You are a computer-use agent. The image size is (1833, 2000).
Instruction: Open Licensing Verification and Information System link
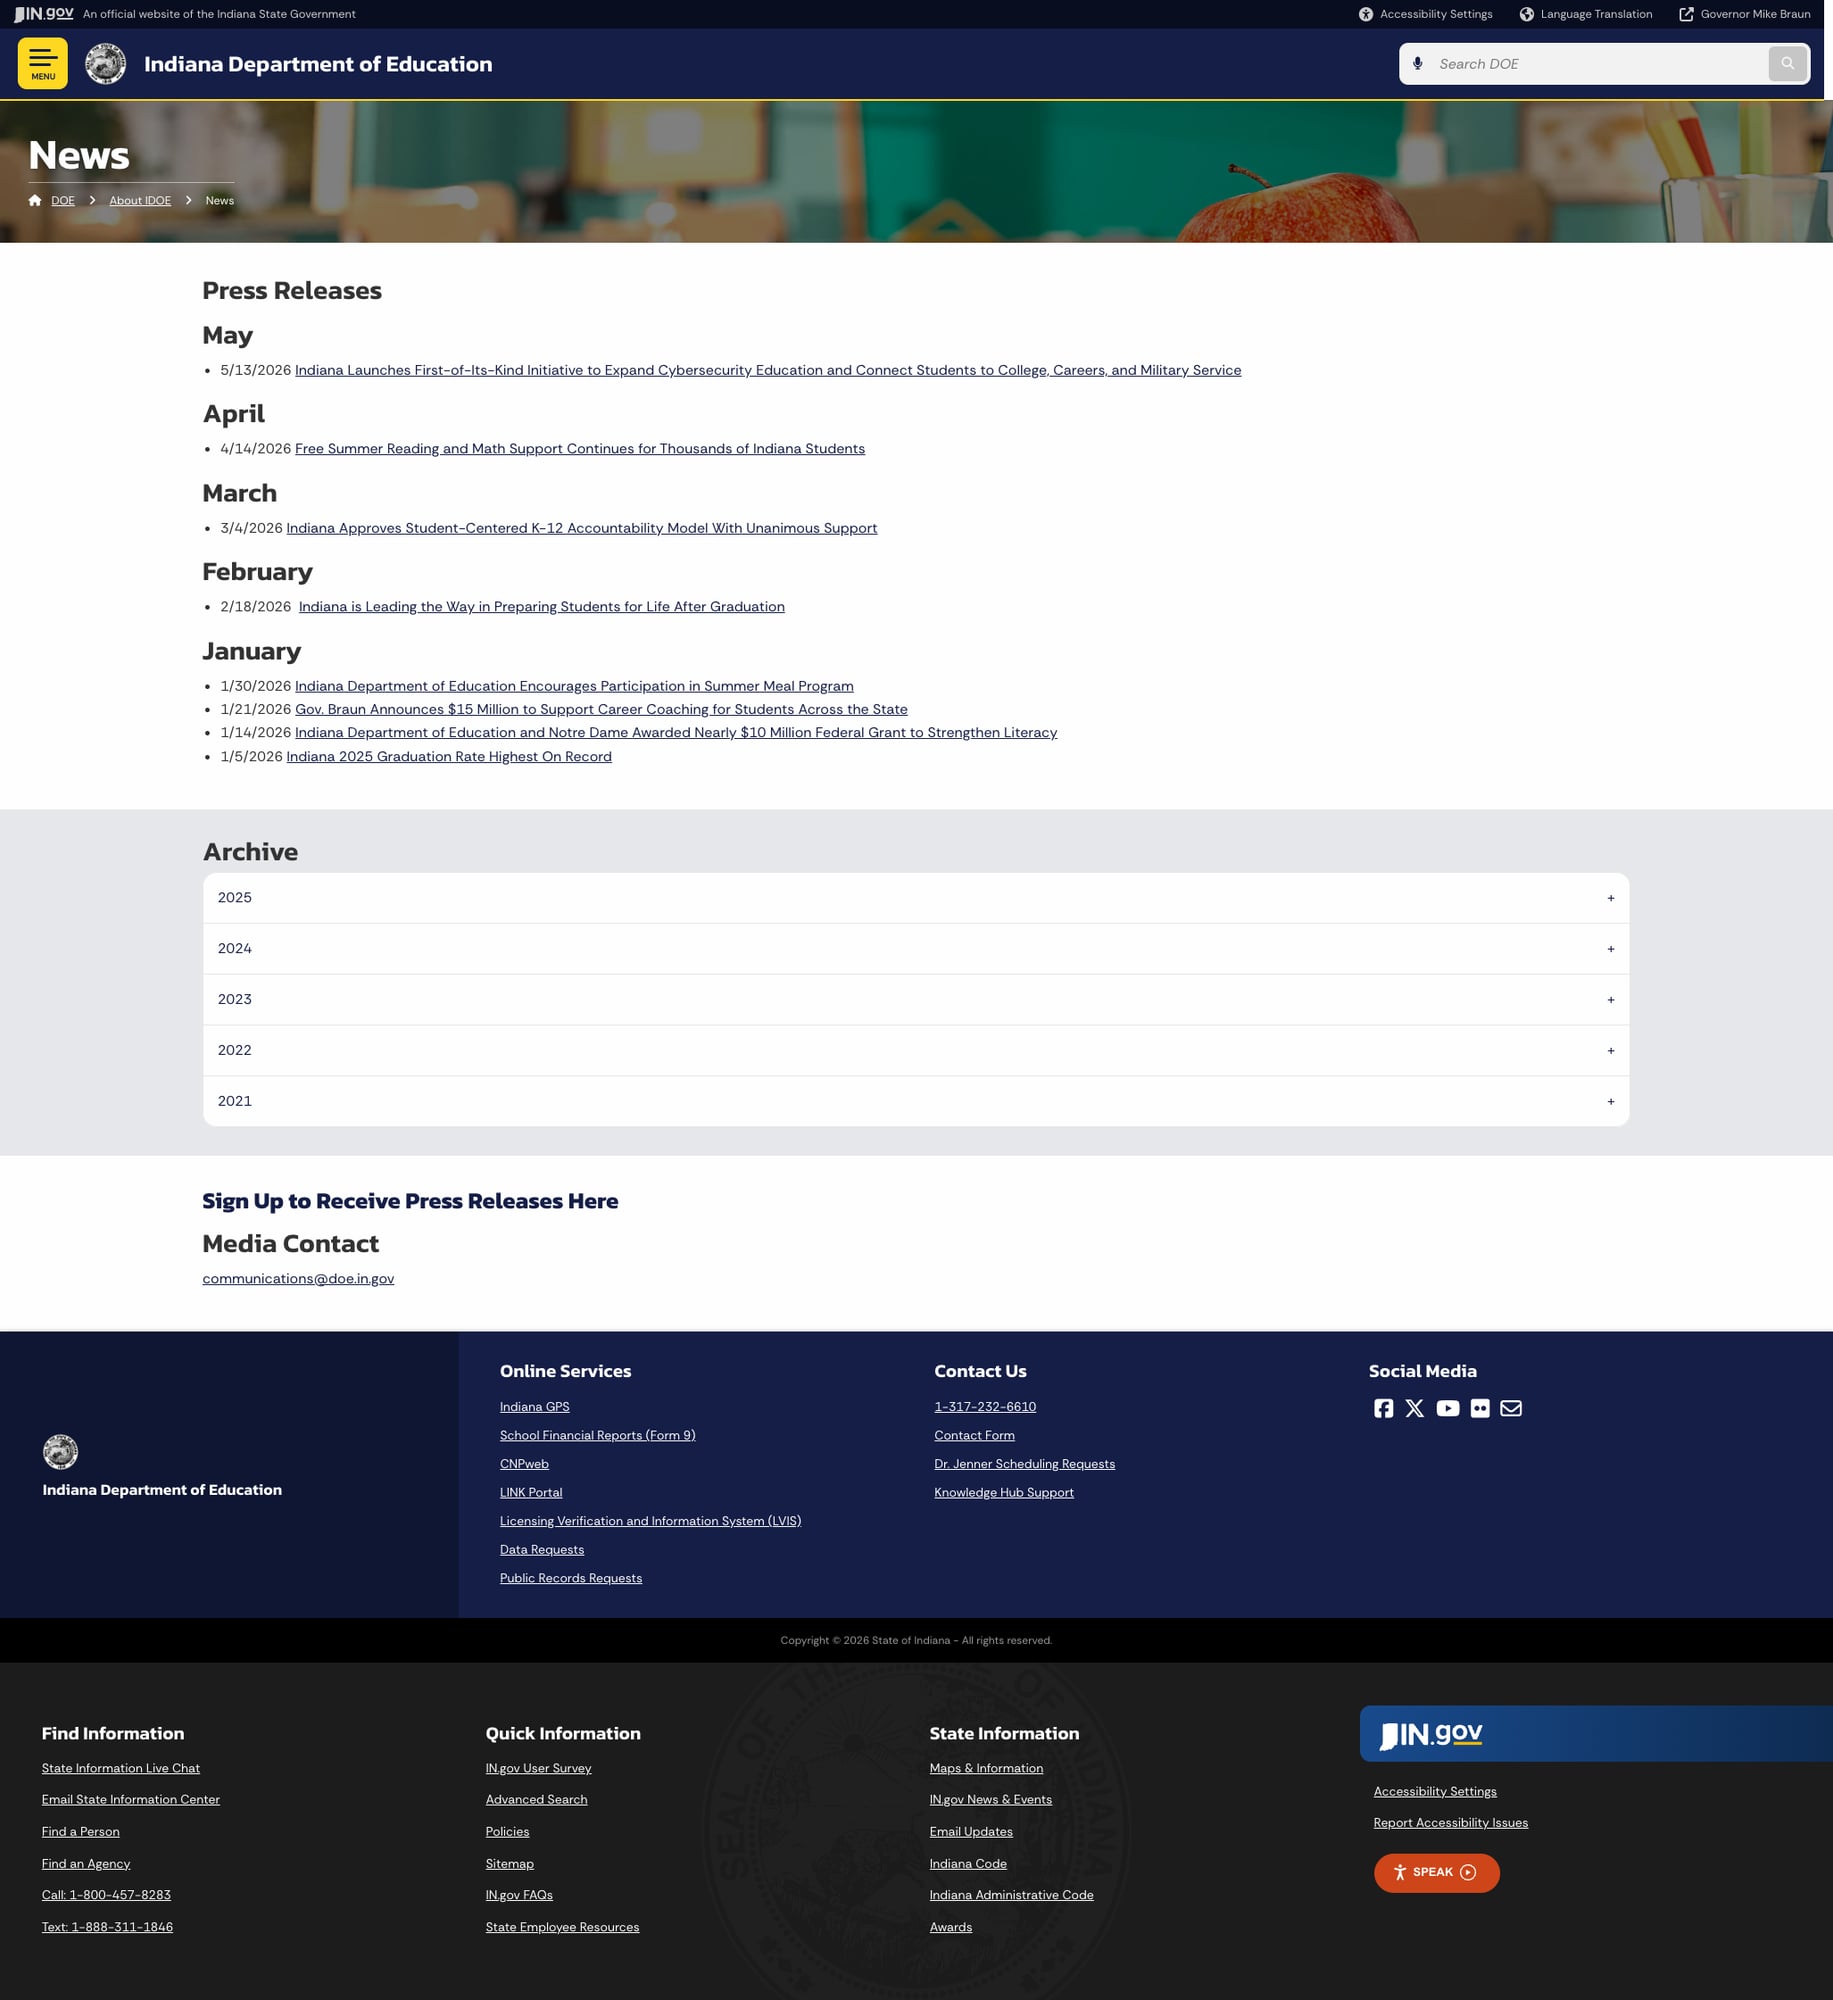tap(651, 1521)
